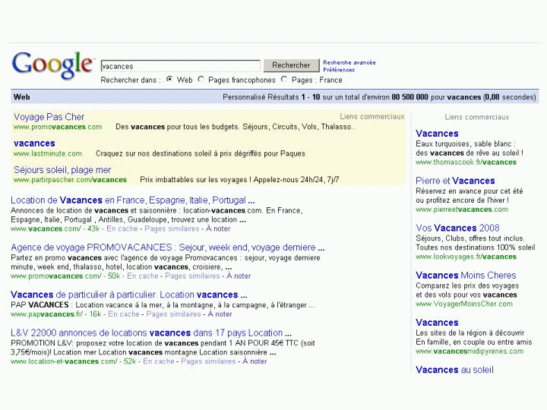
Task: Open www.VoyagerMoinsCher.com sidebar URL
Action: (x=464, y=304)
